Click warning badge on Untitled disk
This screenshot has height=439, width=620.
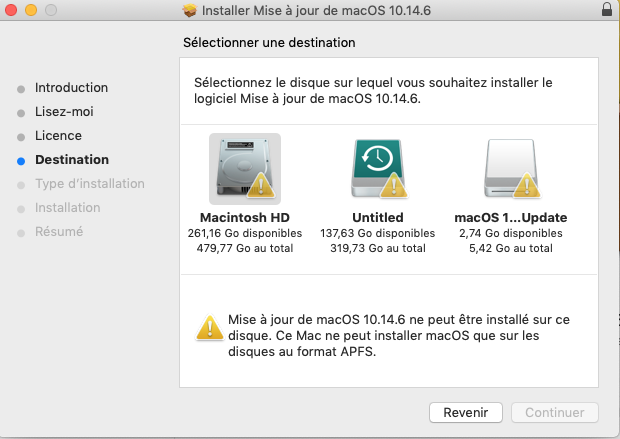395,186
